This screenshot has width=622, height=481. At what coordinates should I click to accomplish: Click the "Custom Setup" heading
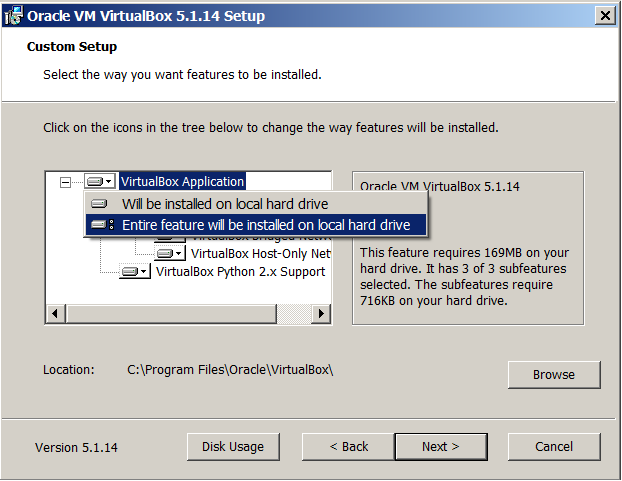72,46
